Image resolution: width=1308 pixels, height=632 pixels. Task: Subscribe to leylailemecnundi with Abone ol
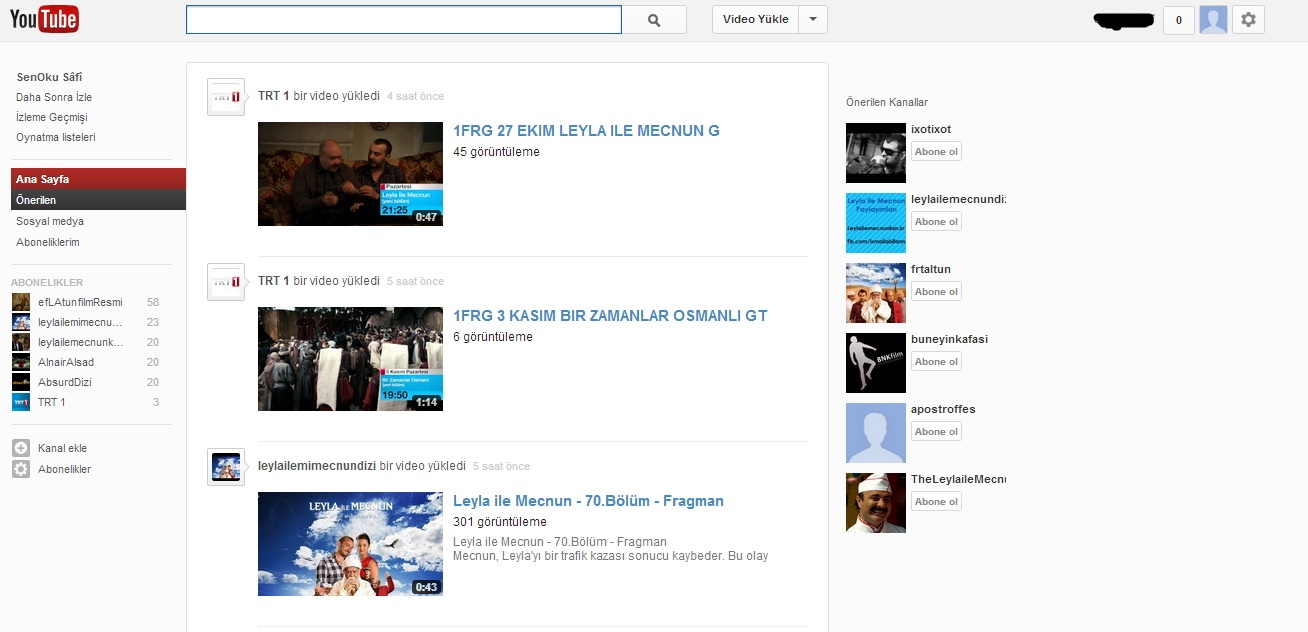click(x=936, y=222)
